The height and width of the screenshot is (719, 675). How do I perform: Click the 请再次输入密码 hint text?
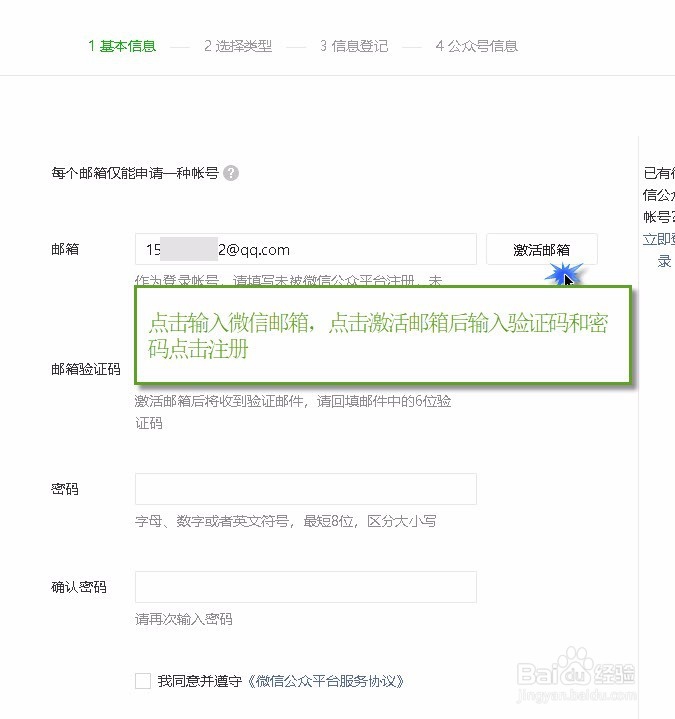click(184, 619)
